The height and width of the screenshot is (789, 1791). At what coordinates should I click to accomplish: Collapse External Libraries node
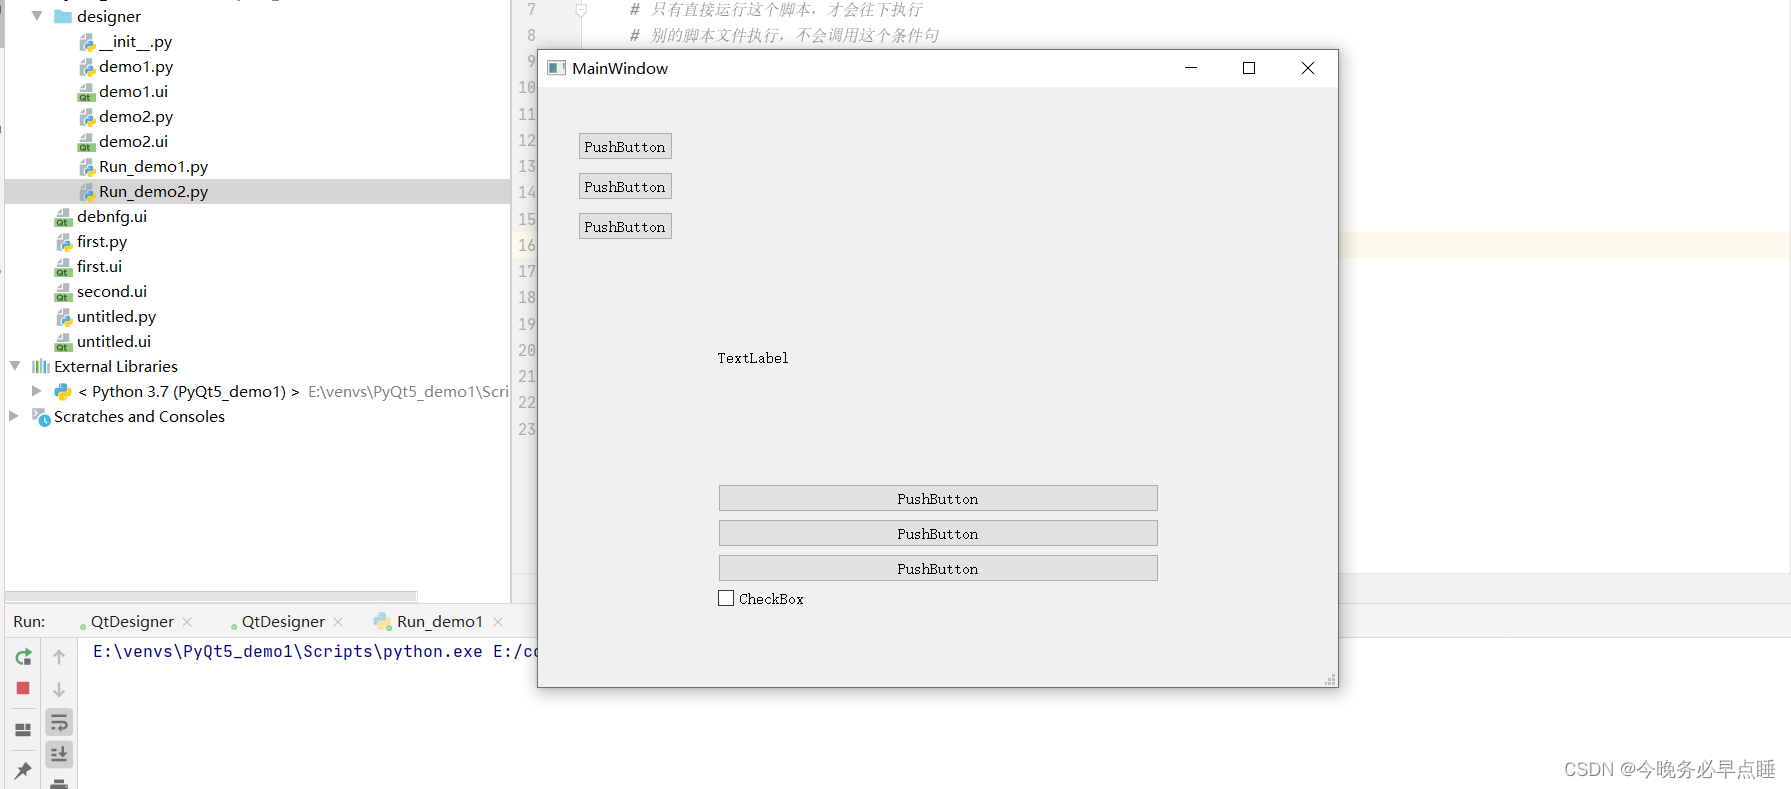tap(15, 366)
